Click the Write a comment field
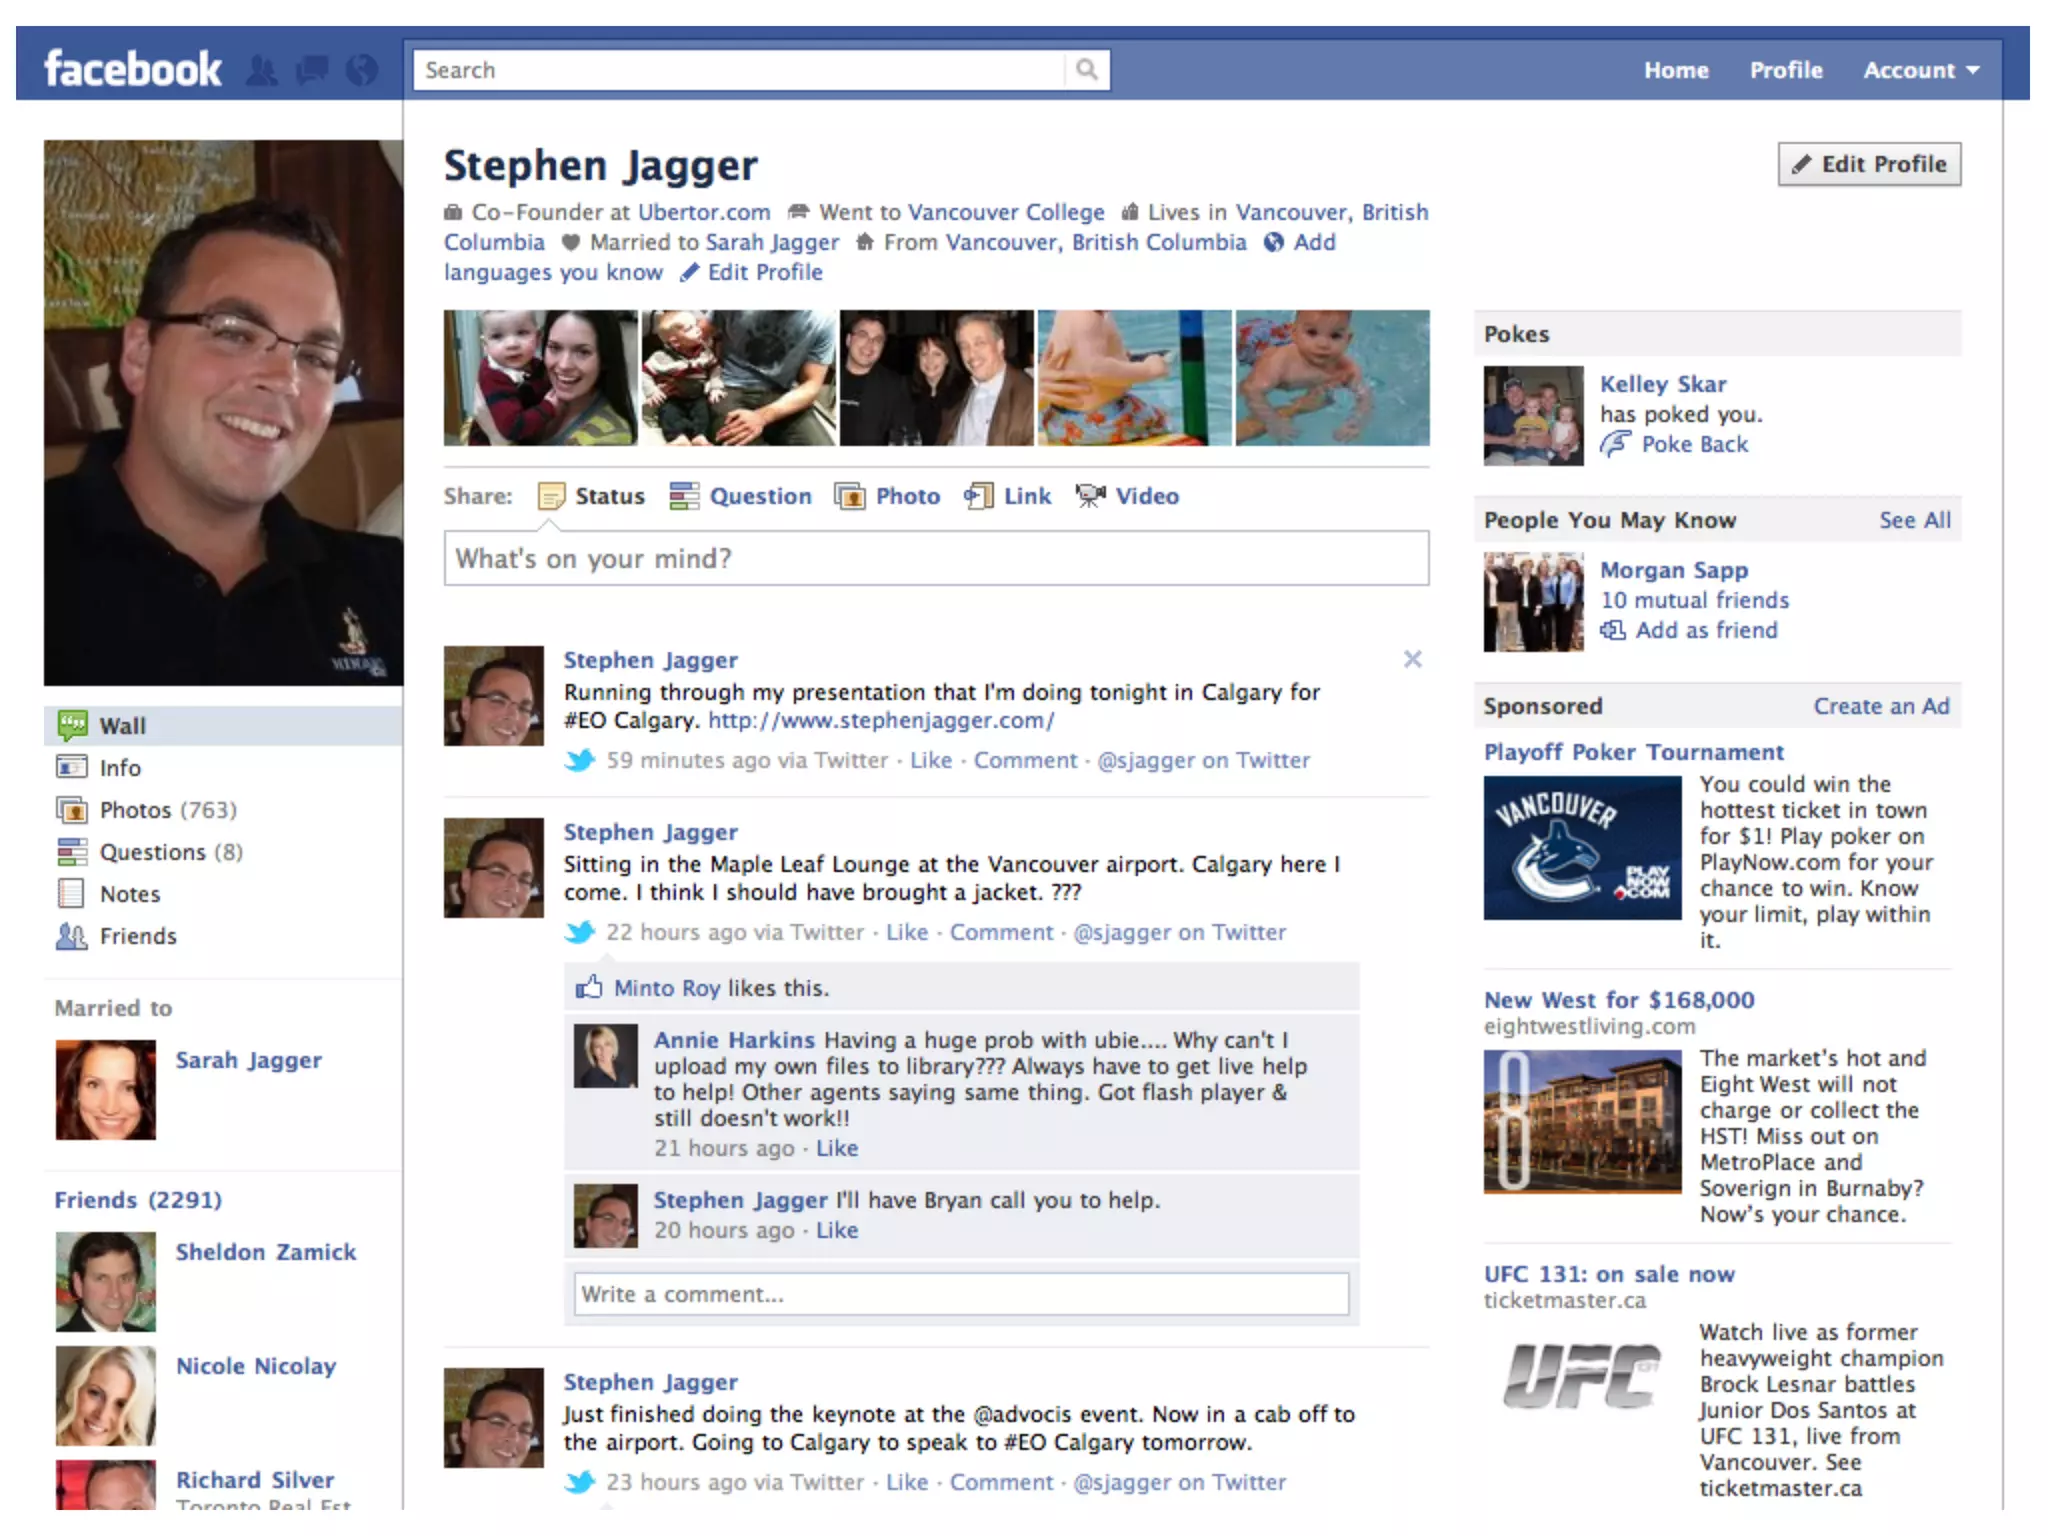2048x1536 pixels. (x=960, y=1294)
